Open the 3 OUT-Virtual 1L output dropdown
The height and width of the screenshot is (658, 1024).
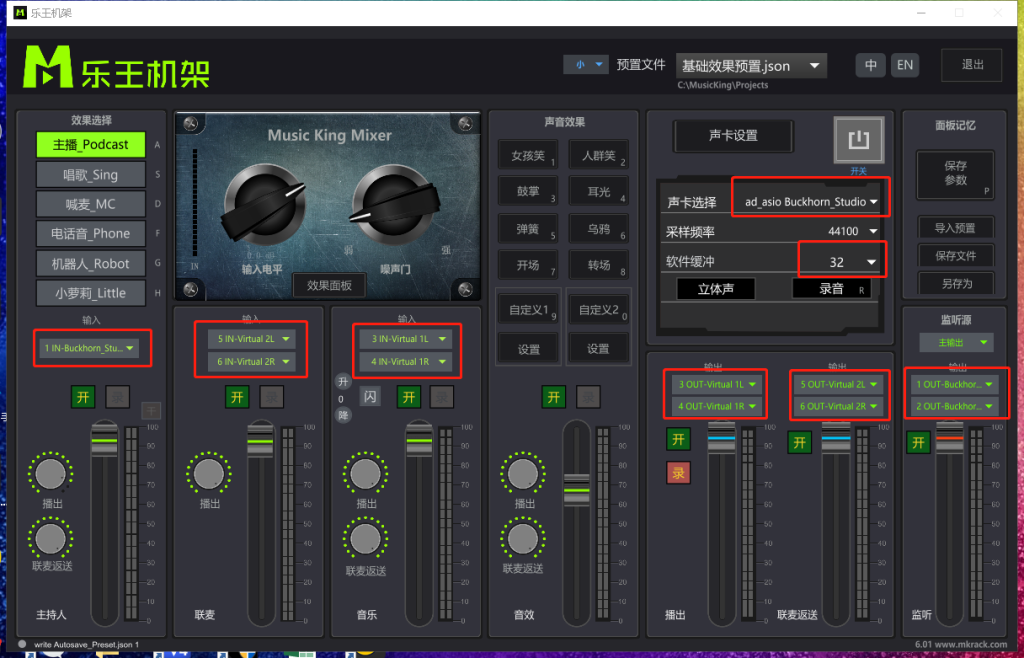(x=717, y=384)
